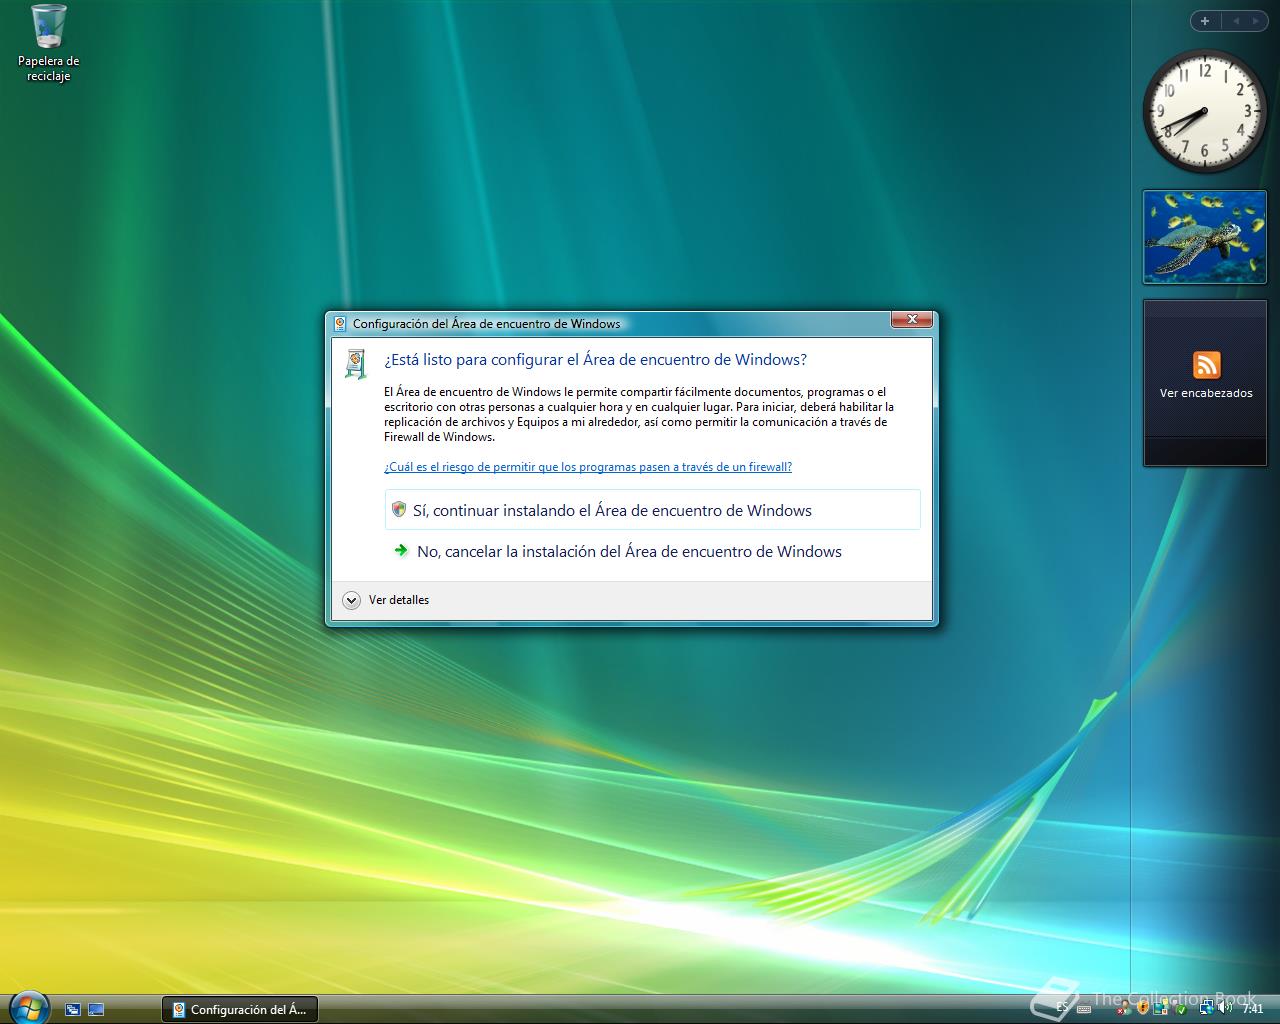The width and height of the screenshot is (1280, 1024).
Task: Click the dialog title bar icon
Action: (x=340, y=324)
